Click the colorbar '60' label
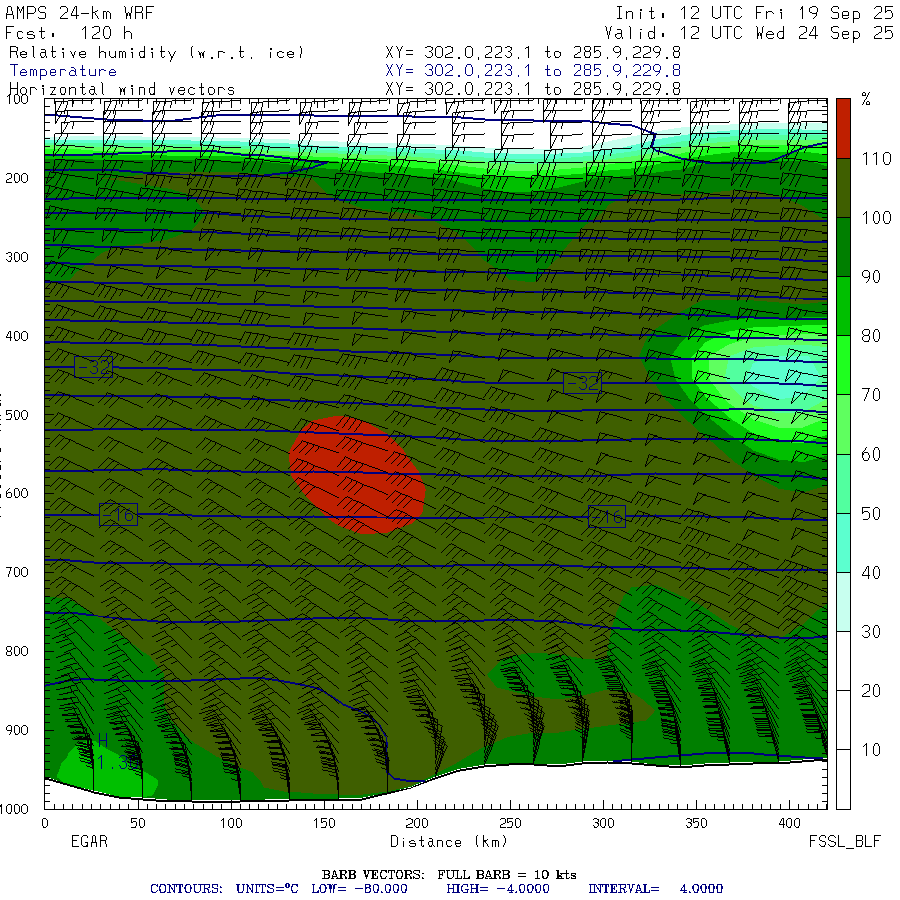The width and height of the screenshot is (900, 900). pos(871,454)
